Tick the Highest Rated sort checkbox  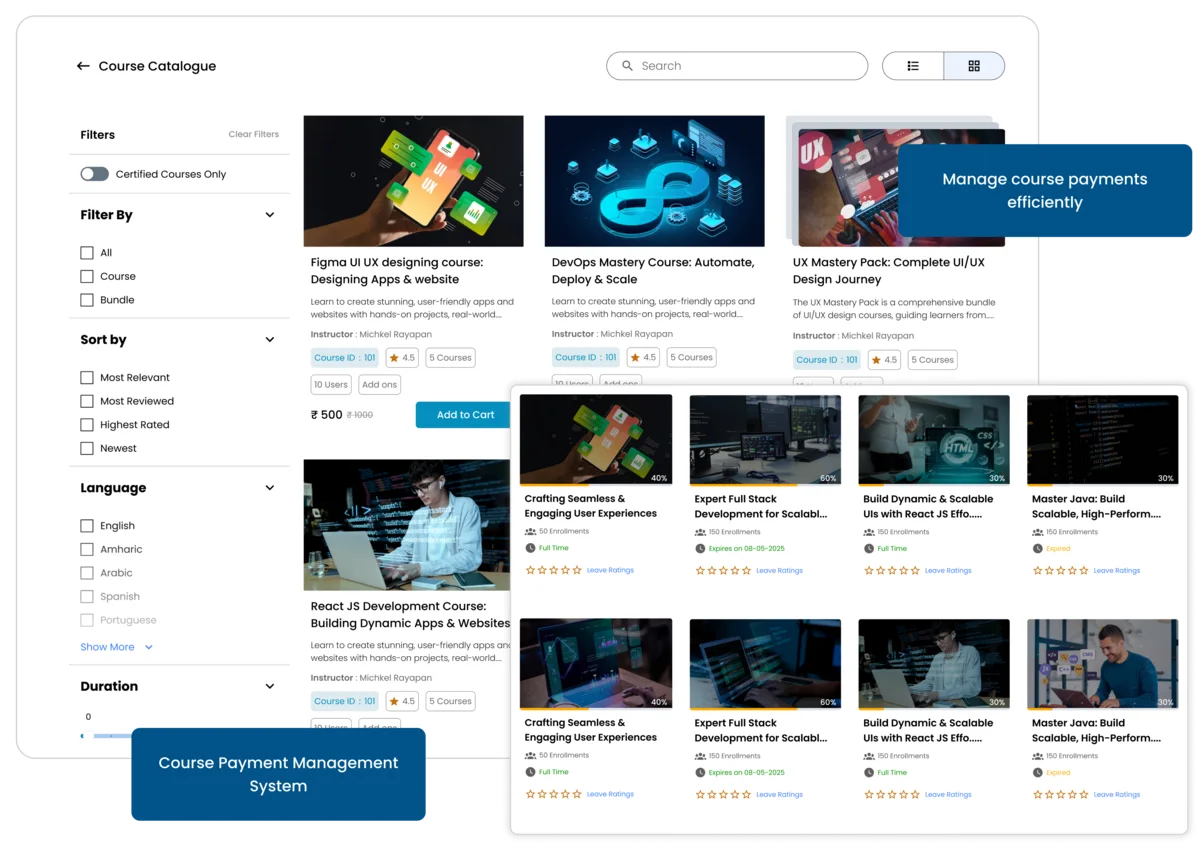pos(87,425)
